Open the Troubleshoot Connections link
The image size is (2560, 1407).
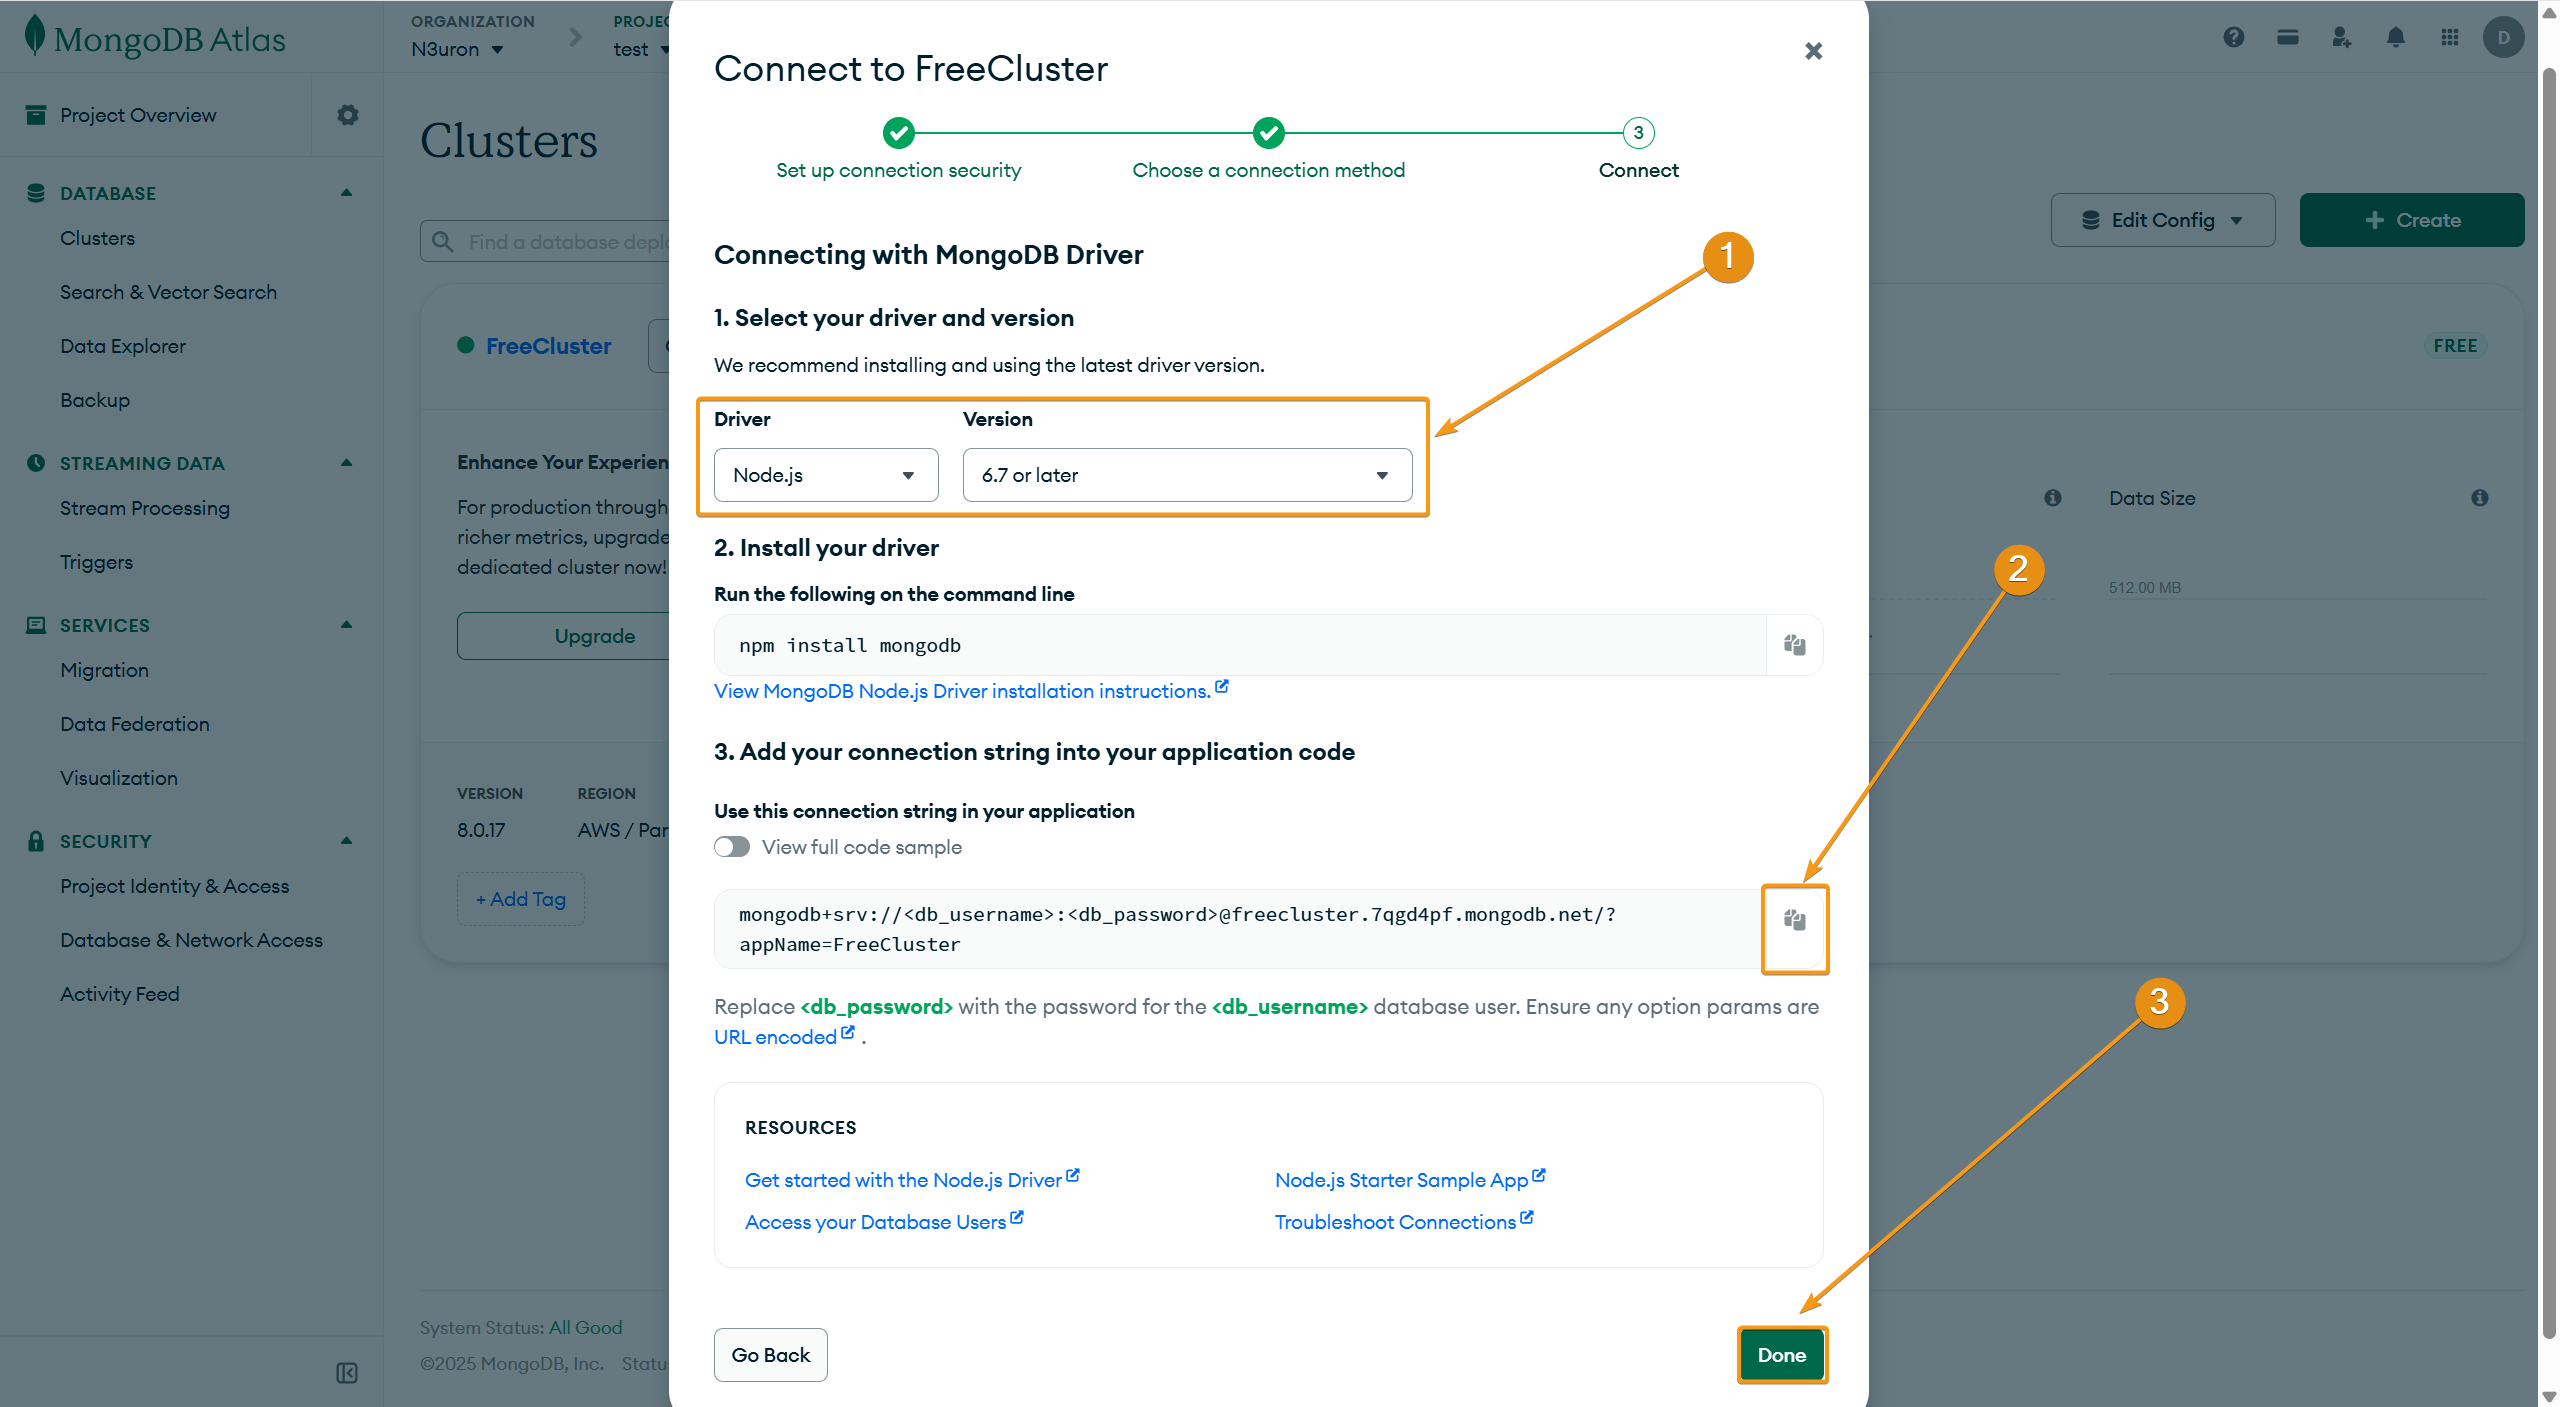(1395, 1222)
